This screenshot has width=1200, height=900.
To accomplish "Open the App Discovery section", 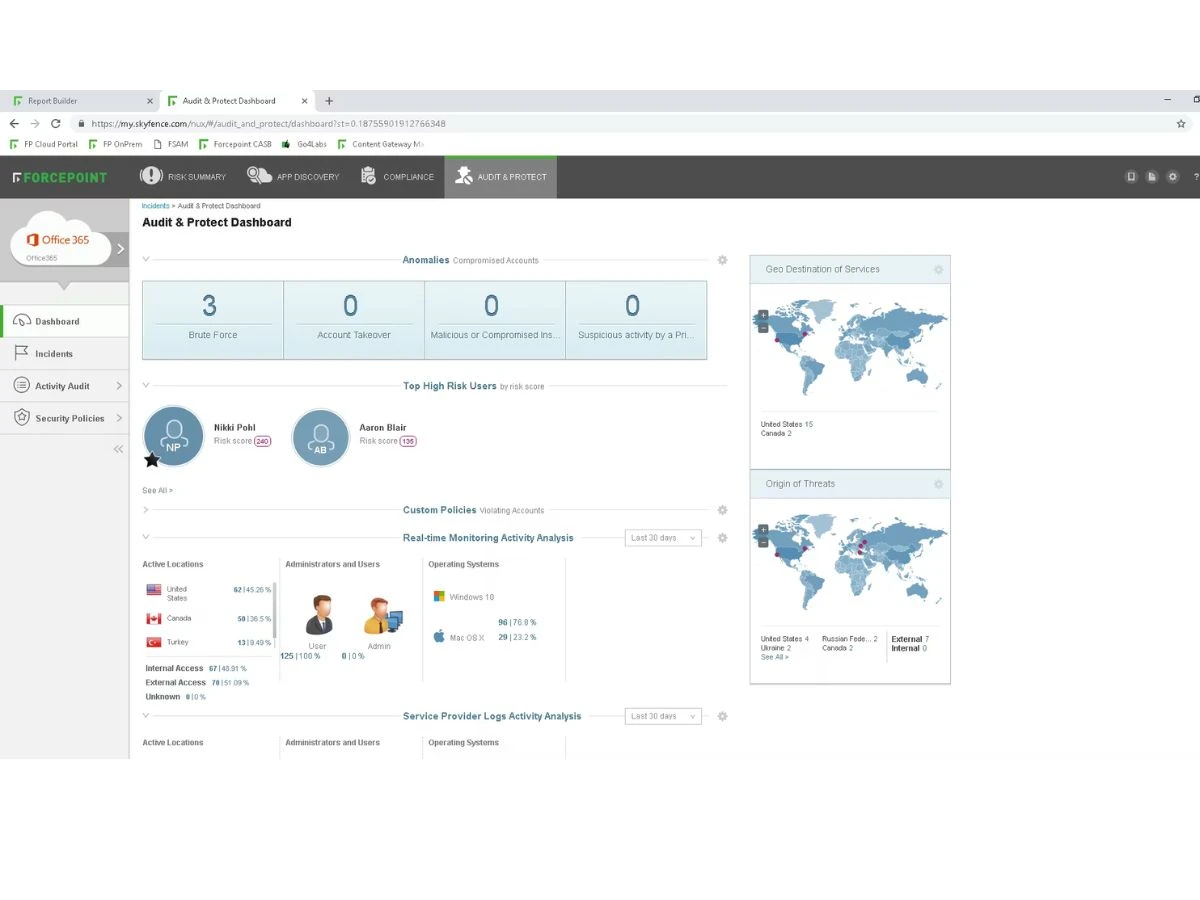I will tap(293, 177).
